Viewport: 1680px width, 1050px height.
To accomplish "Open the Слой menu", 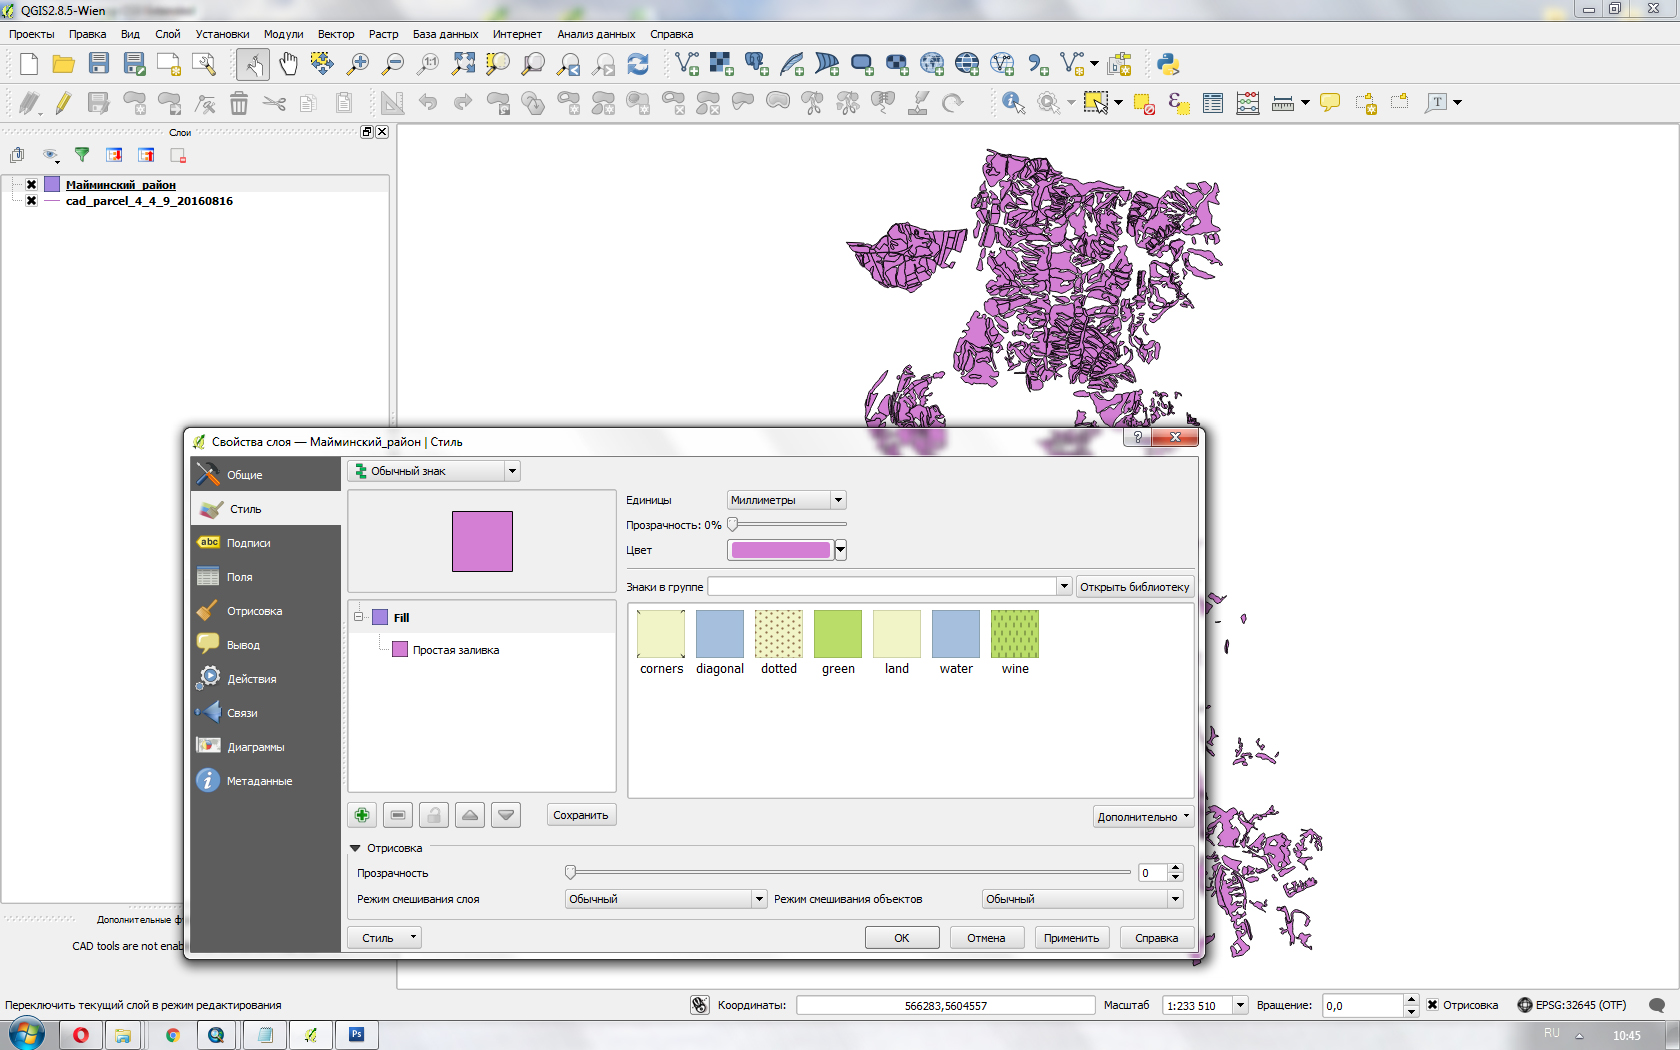I will pyautogui.click(x=168, y=34).
